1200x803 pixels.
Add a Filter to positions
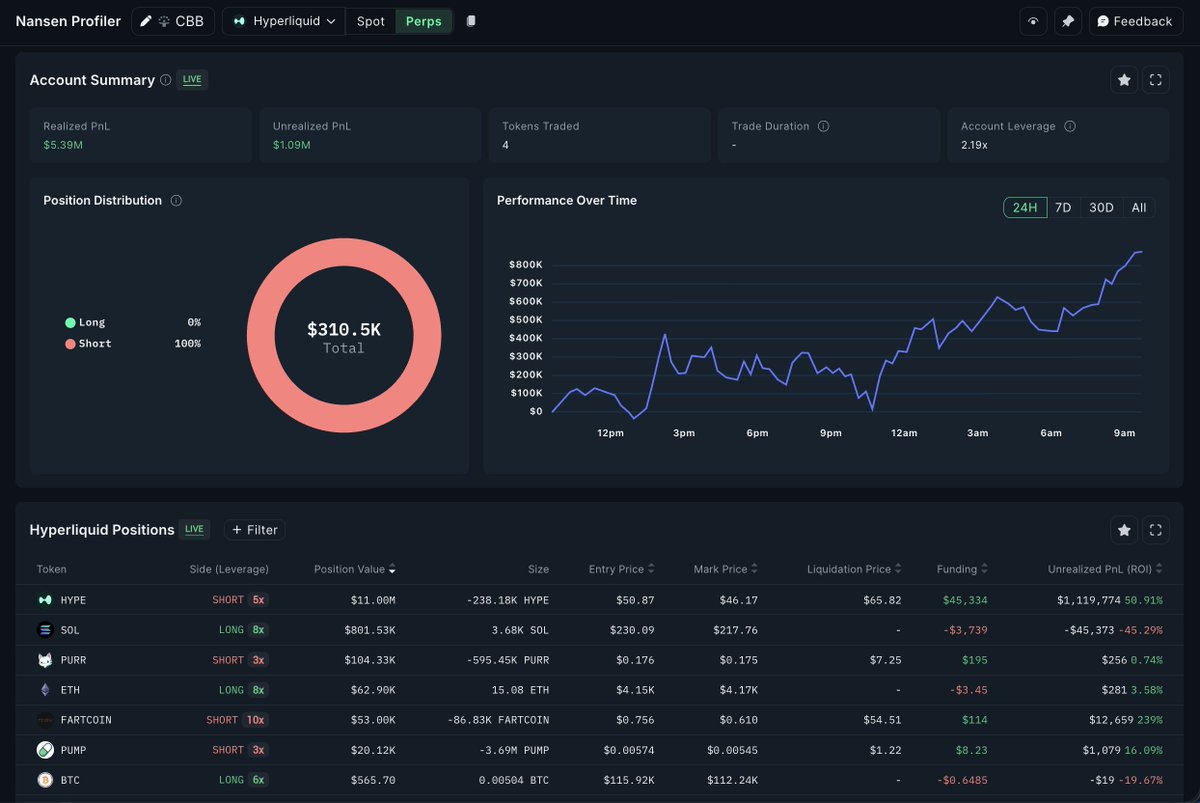click(x=254, y=530)
